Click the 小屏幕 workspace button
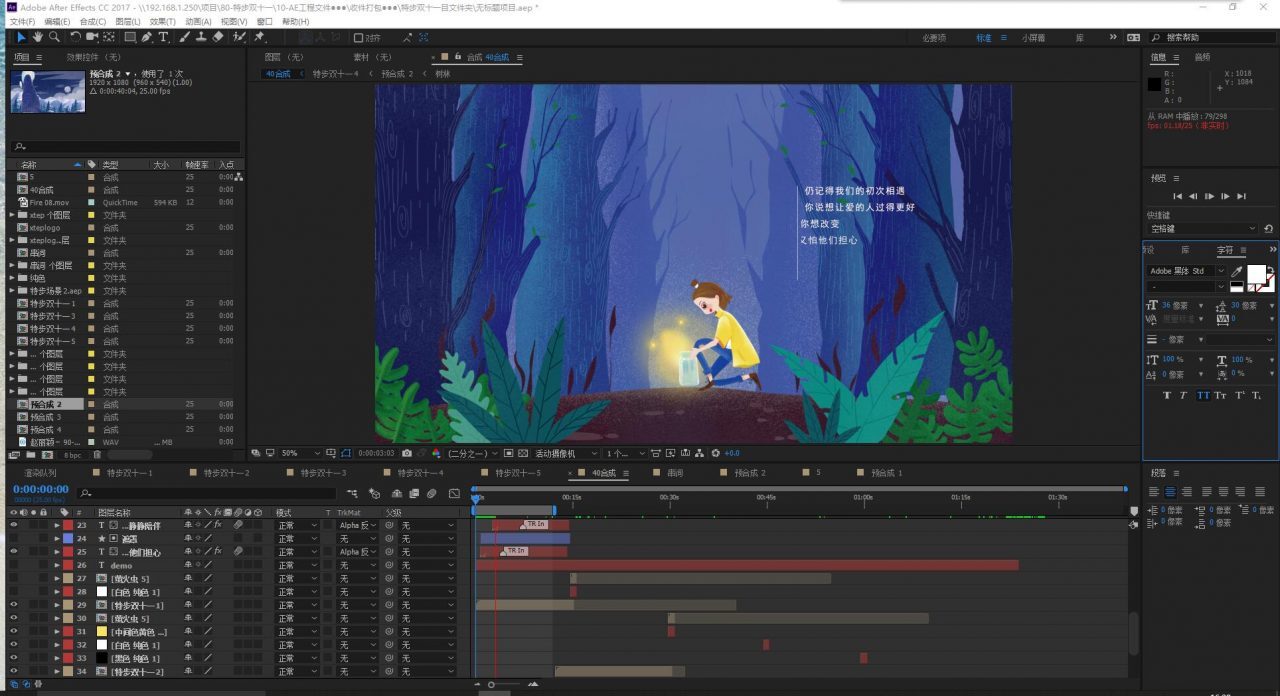Image resolution: width=1280 pixels, height=696 pixels. pyautogui.click(x=1033, y=38)
